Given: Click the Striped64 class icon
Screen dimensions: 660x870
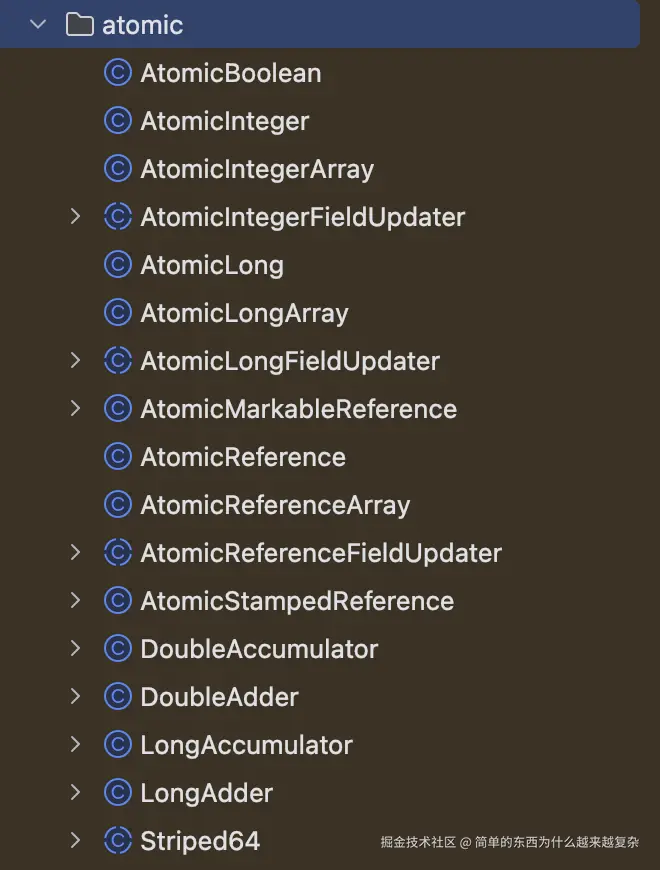Looking at the screenshot, I should point(118,841).
